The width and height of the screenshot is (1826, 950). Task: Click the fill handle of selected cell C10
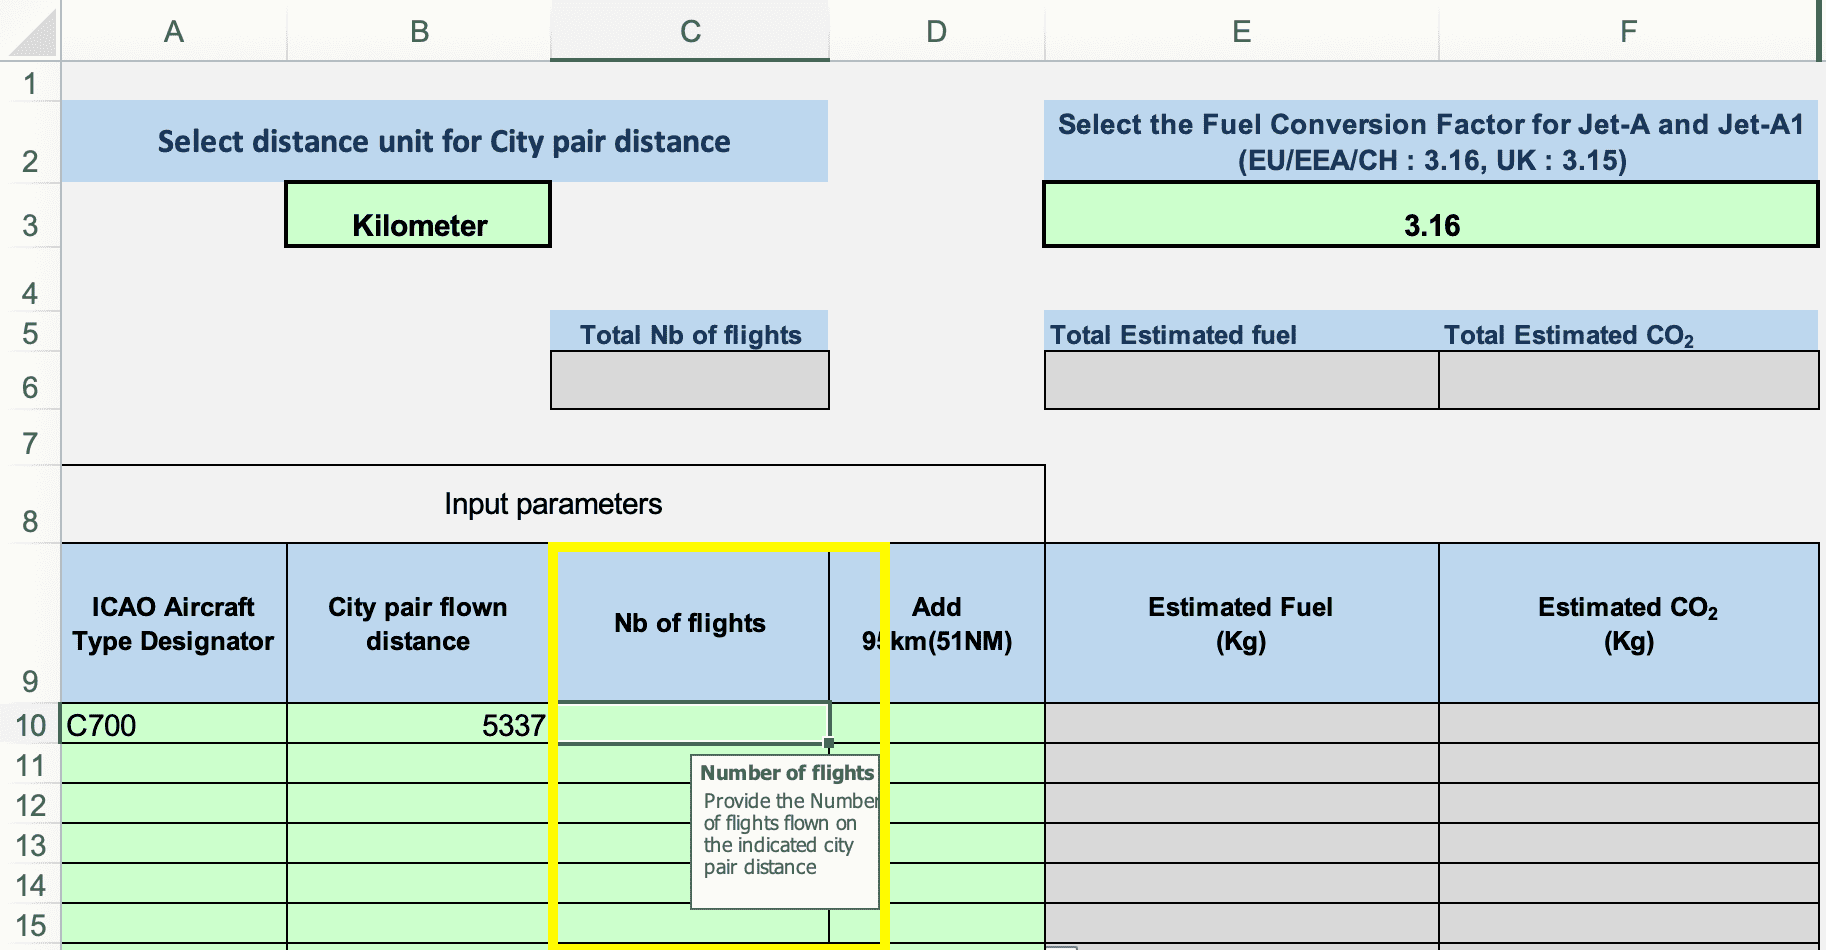click(x=829, y=743)
